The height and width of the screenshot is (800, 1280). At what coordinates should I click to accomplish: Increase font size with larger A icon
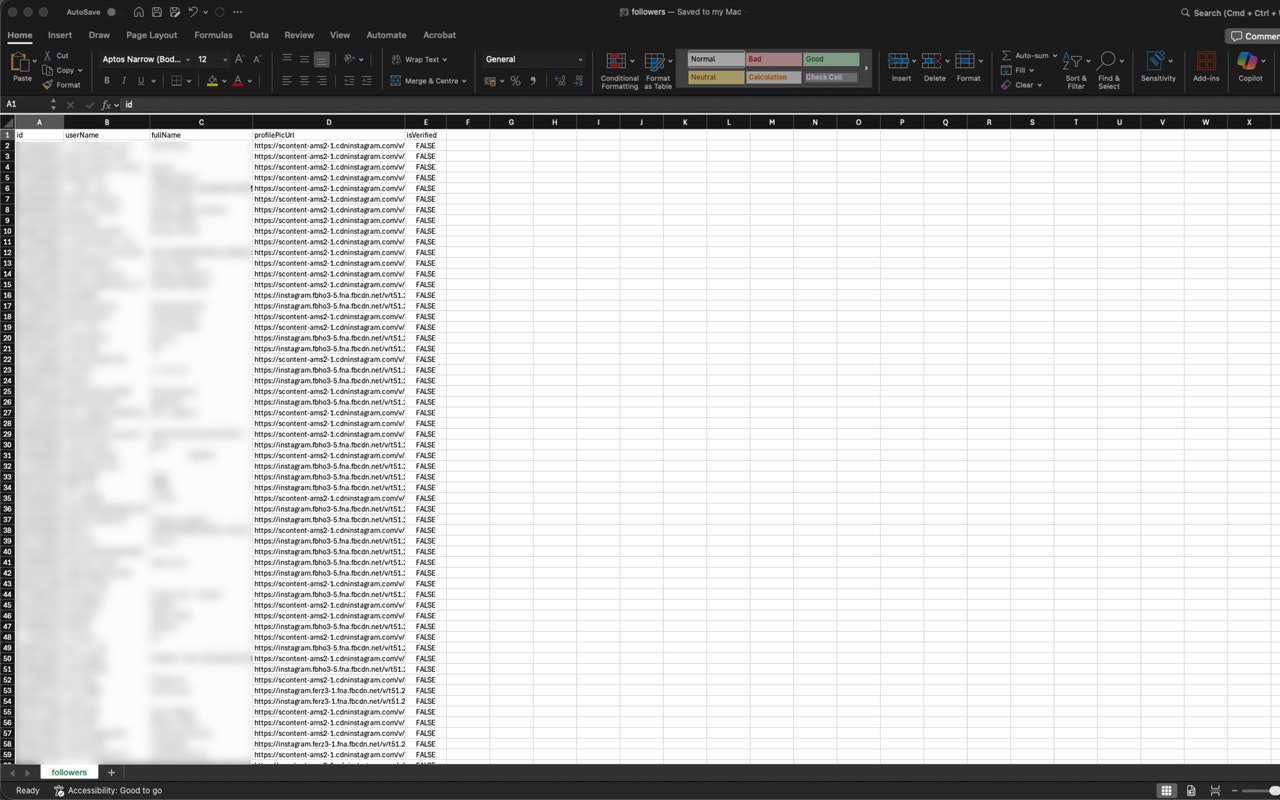click(239, 59)
